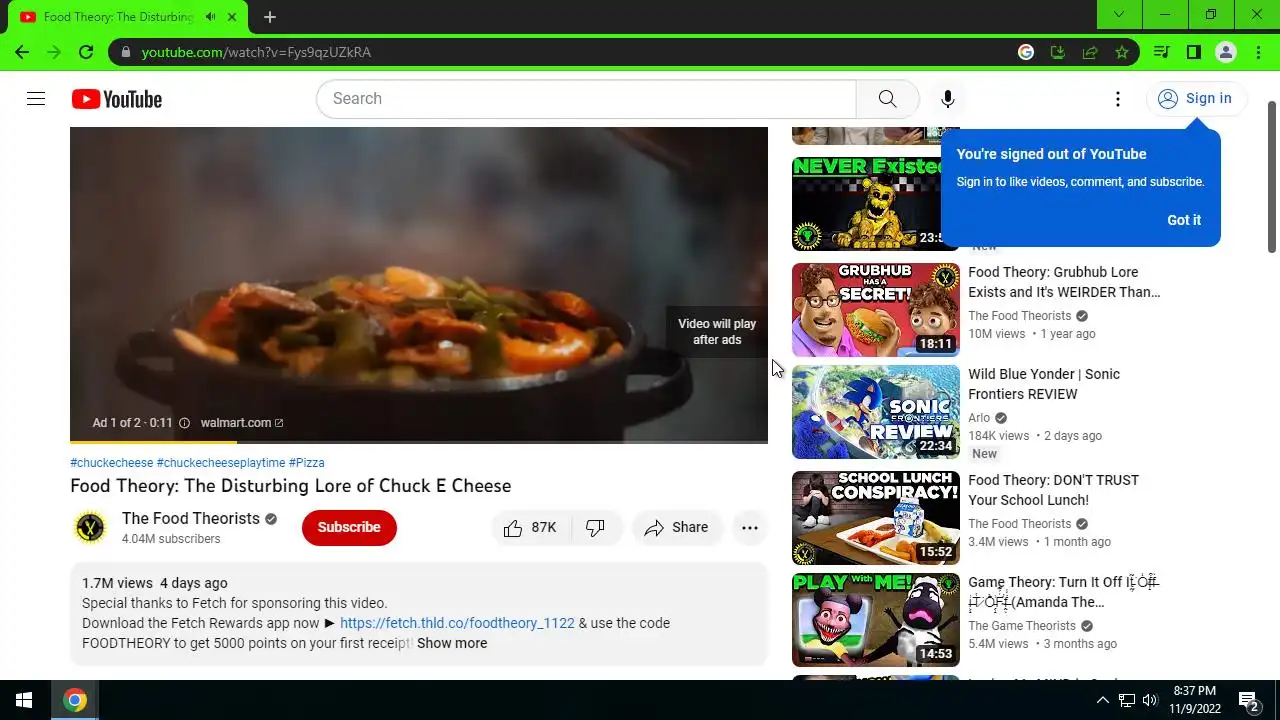
Task: Like the video with the 87K thumbs-up
Action: (530, 528)
